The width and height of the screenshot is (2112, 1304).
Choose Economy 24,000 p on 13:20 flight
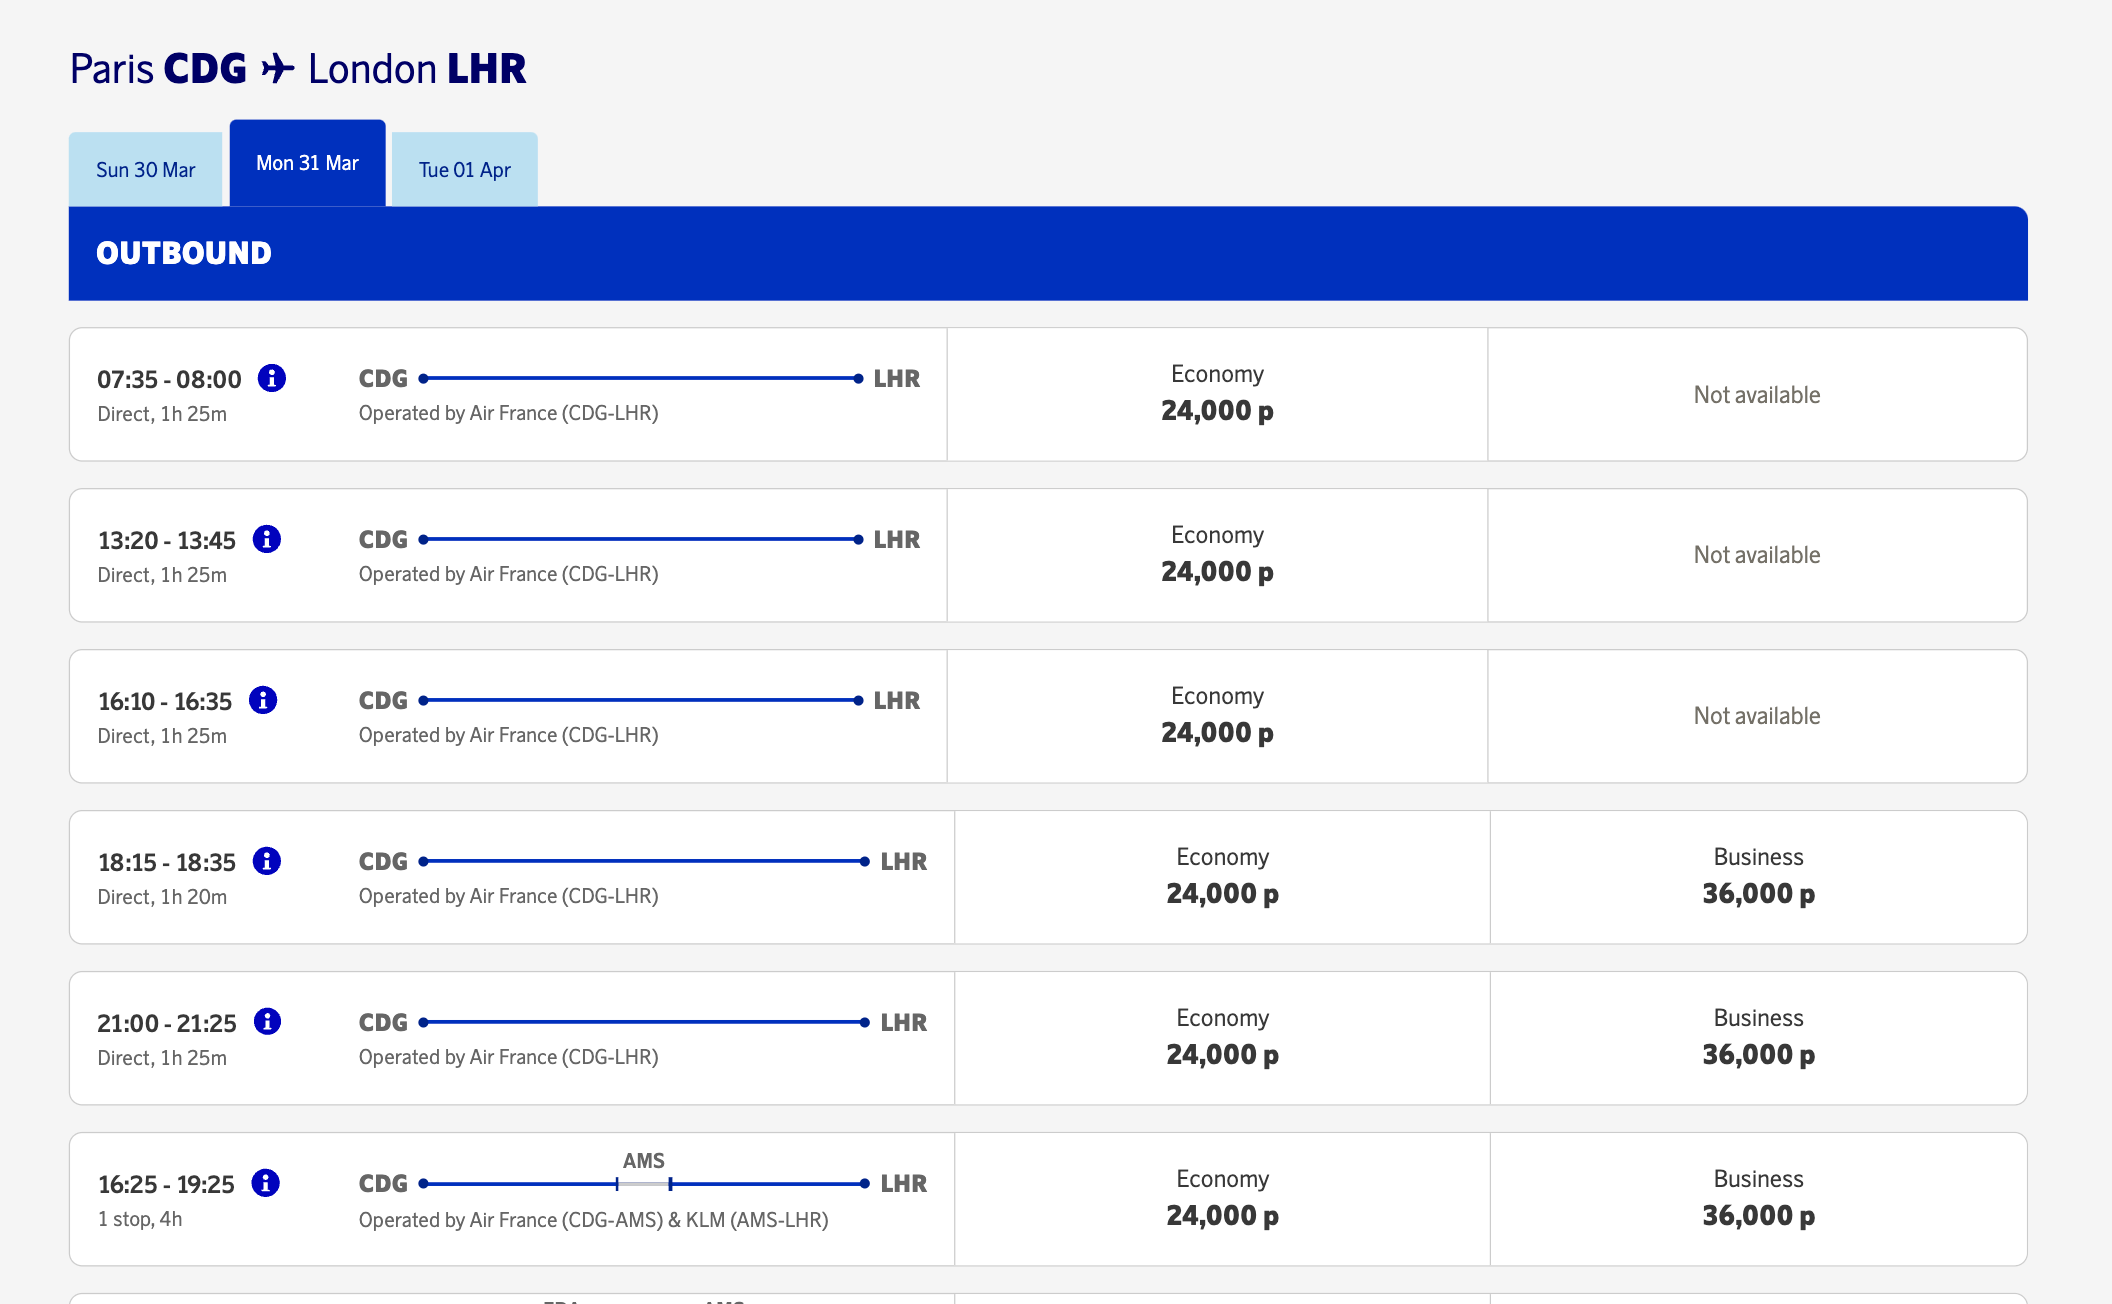click(1217, 555)
